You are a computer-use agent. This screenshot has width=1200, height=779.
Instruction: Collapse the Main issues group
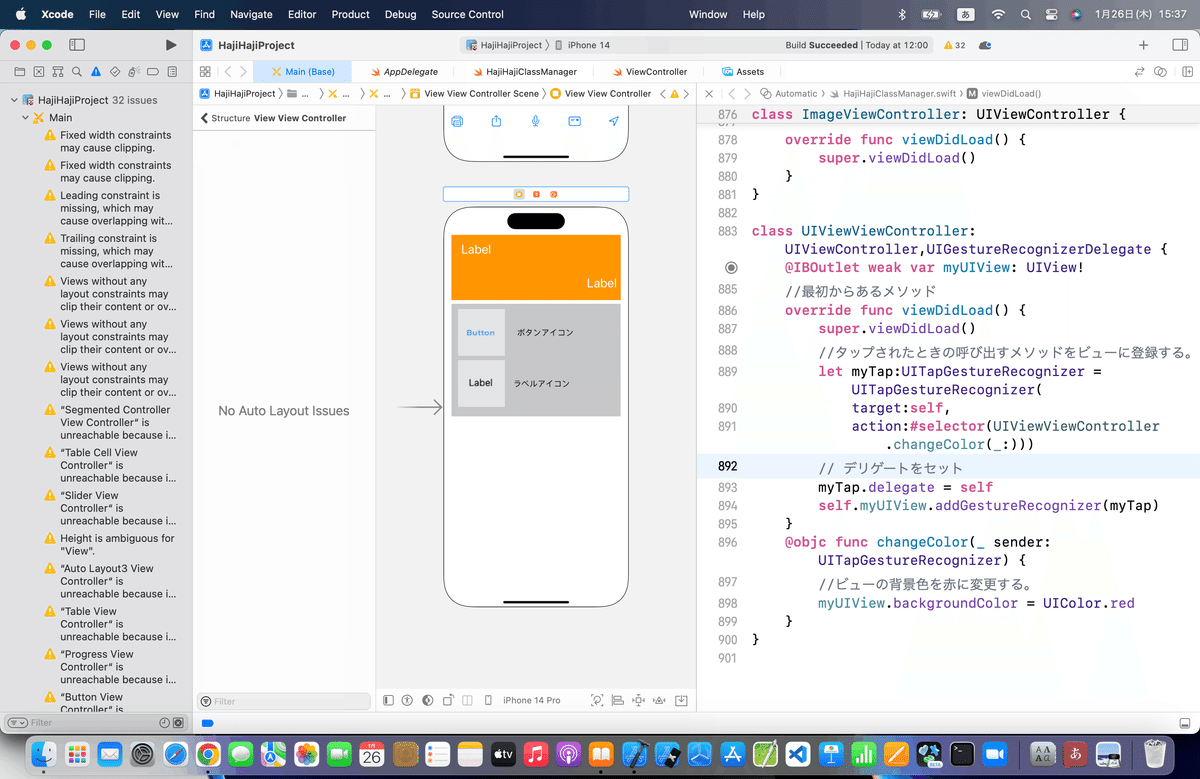pos(26,118)
